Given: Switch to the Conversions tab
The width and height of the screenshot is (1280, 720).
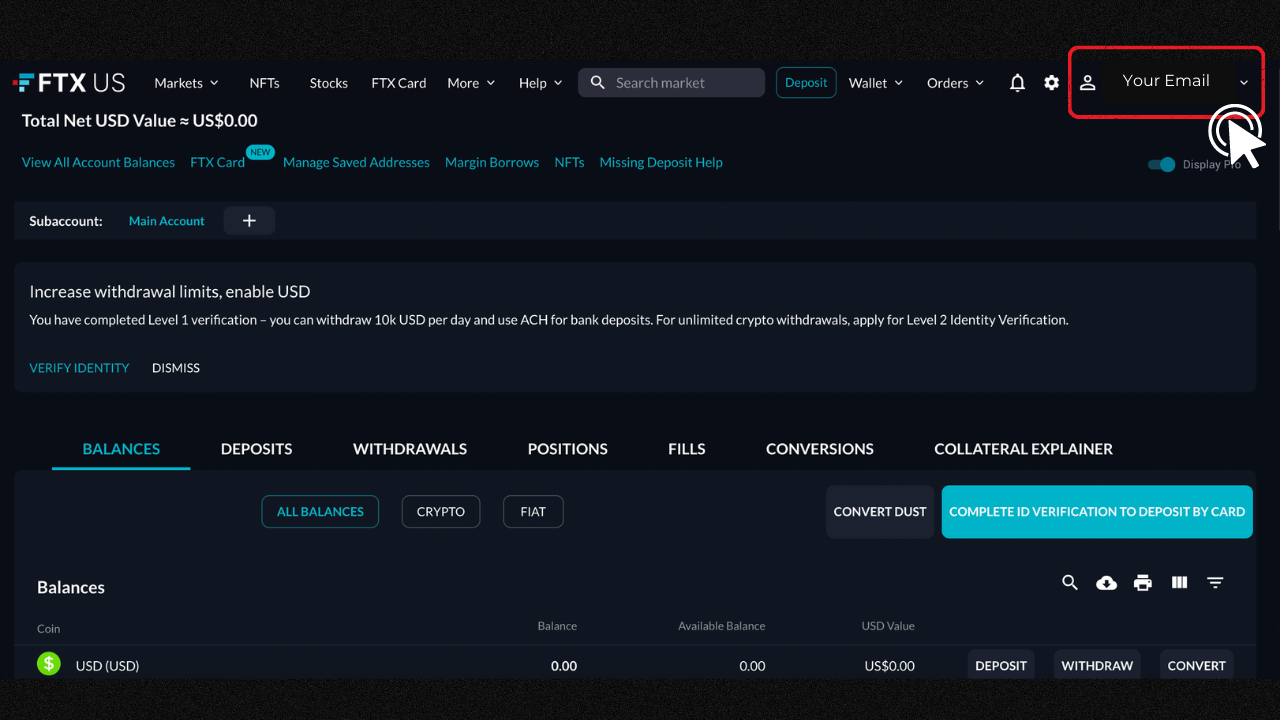Looking at the screenshot, I should point(820,449).
